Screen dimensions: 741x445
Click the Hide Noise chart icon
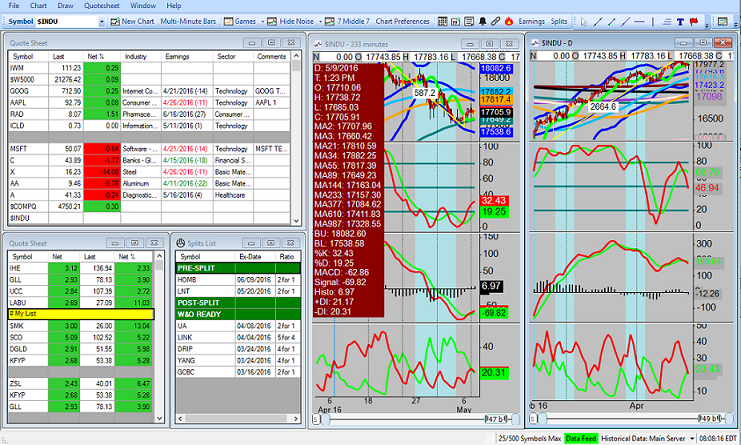tap(272, 21)
